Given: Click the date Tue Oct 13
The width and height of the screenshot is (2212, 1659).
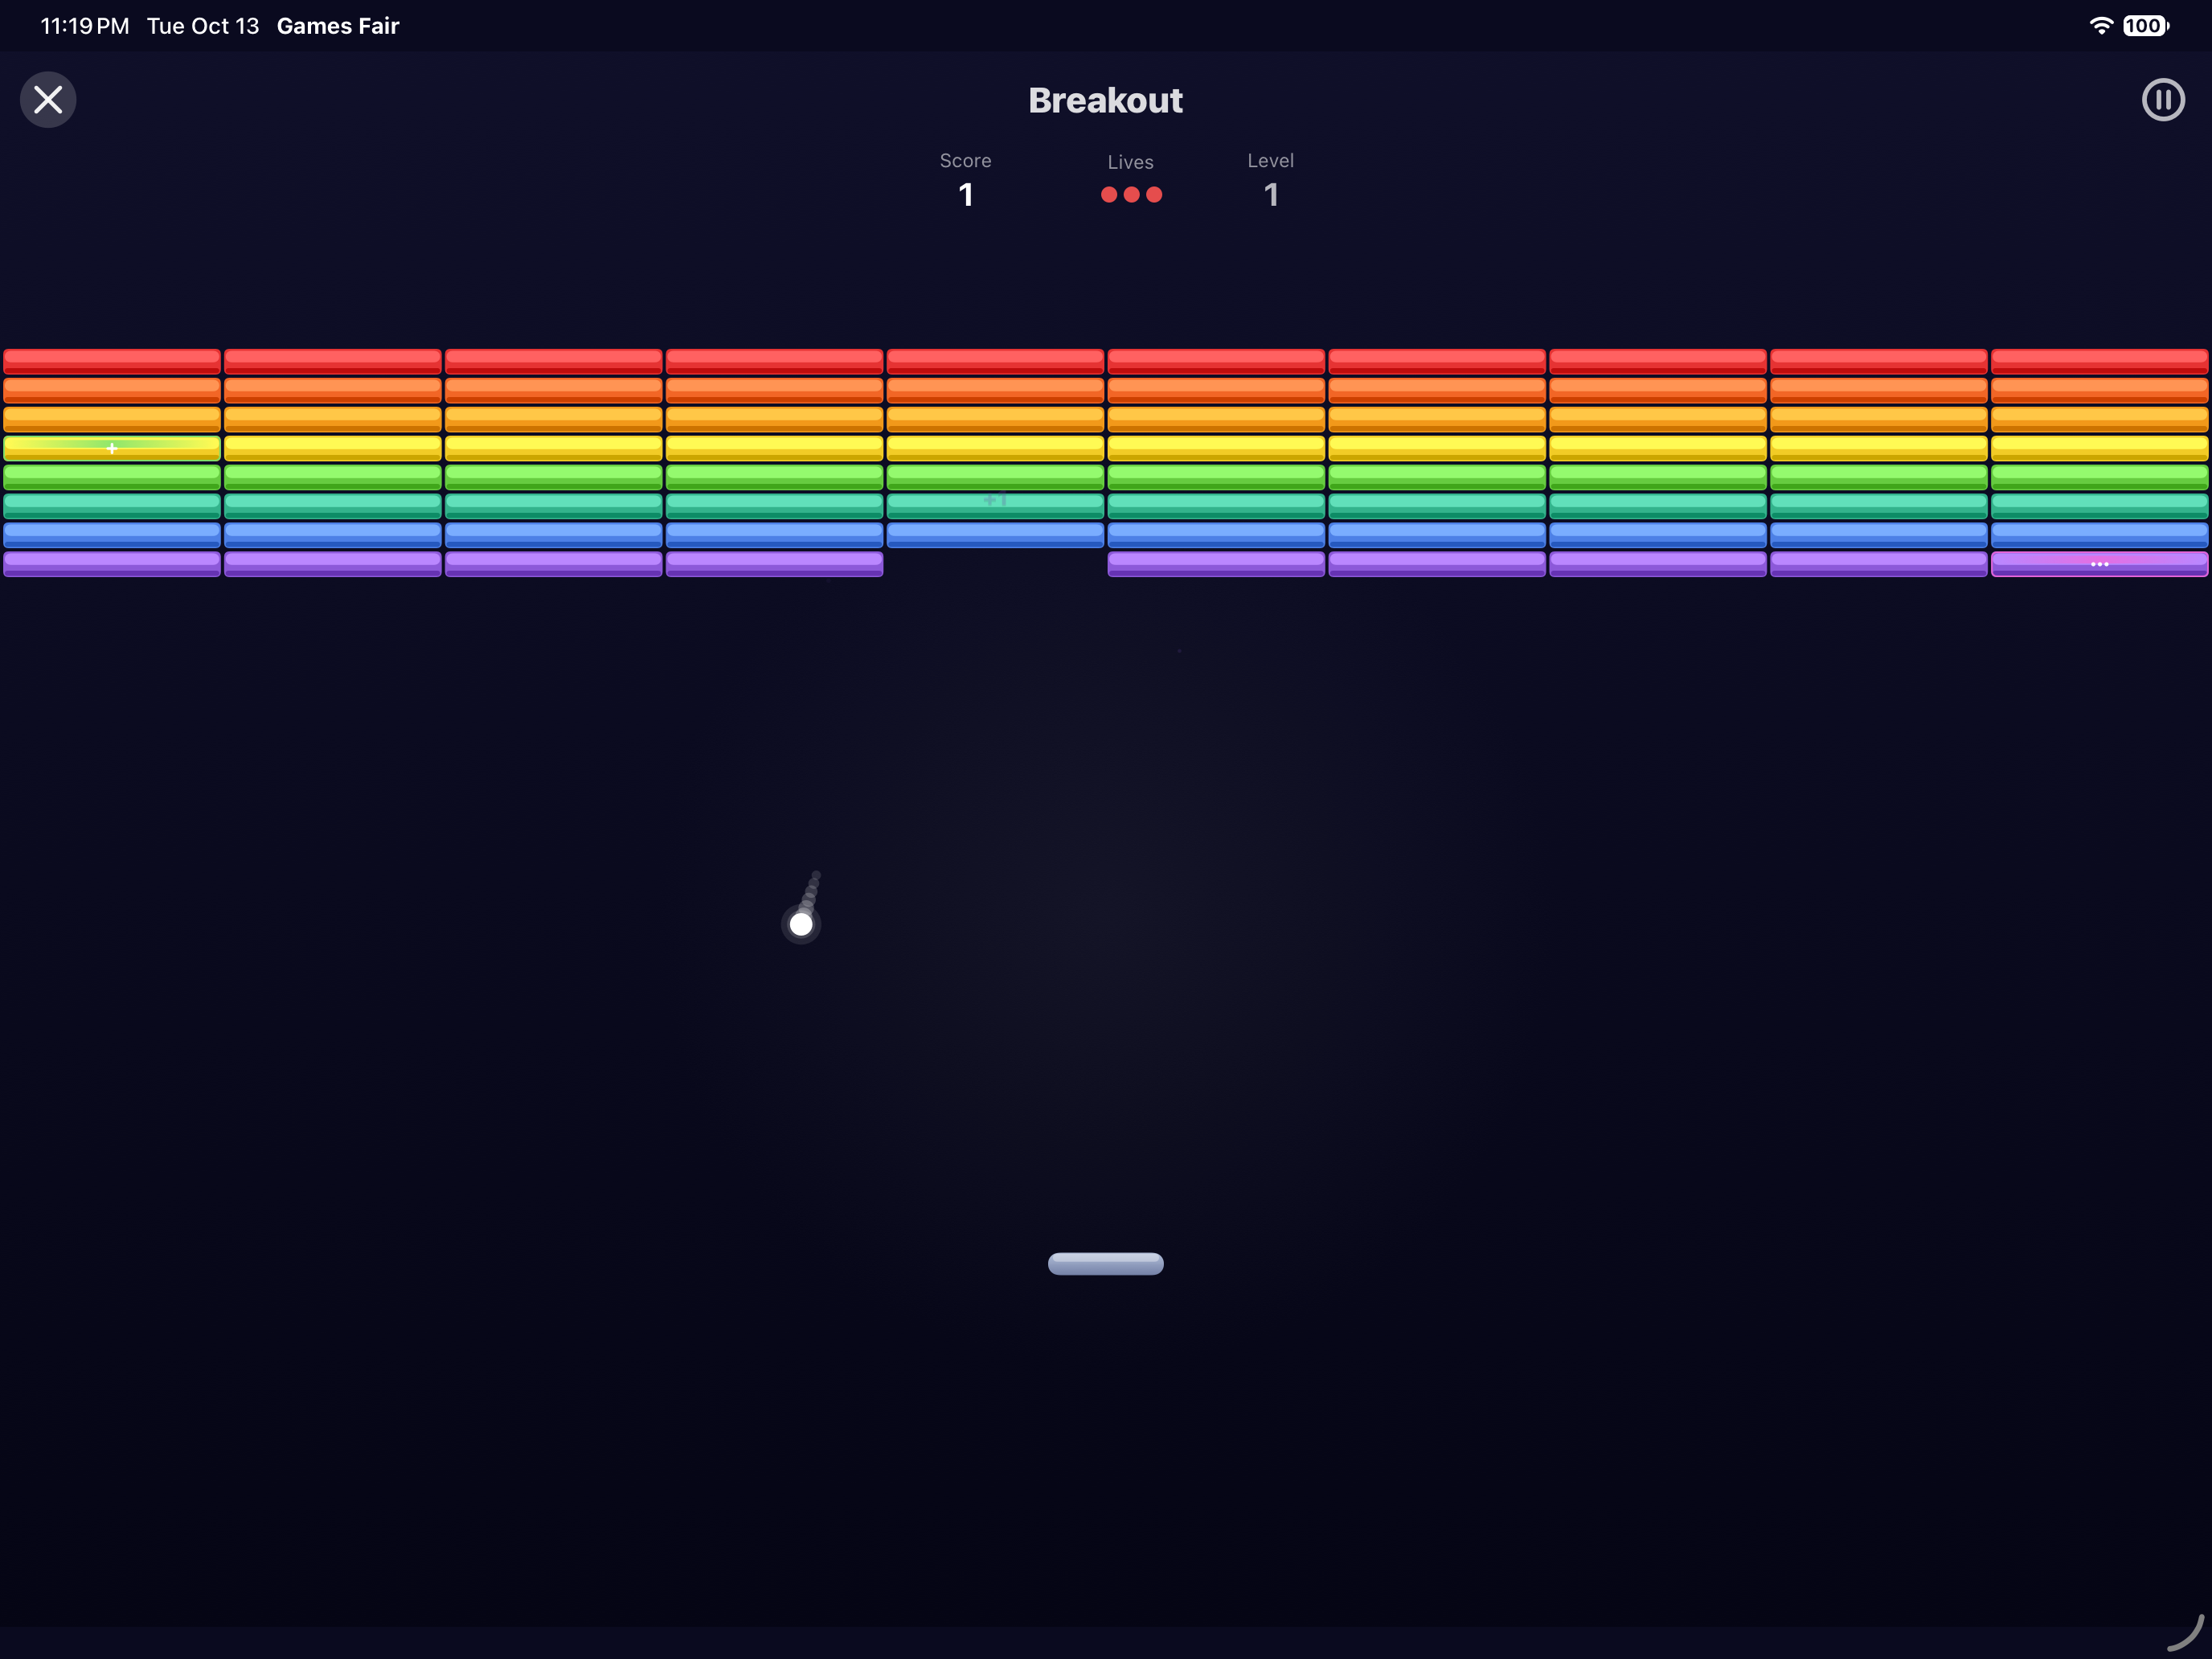Looking at the screenshot, I should pyautogui.click(x=203, y=26).
